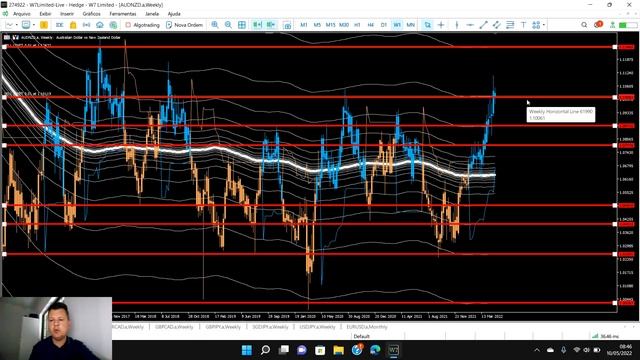
Task: Click the shapes objects icon
Action: (x=536, y=25)
